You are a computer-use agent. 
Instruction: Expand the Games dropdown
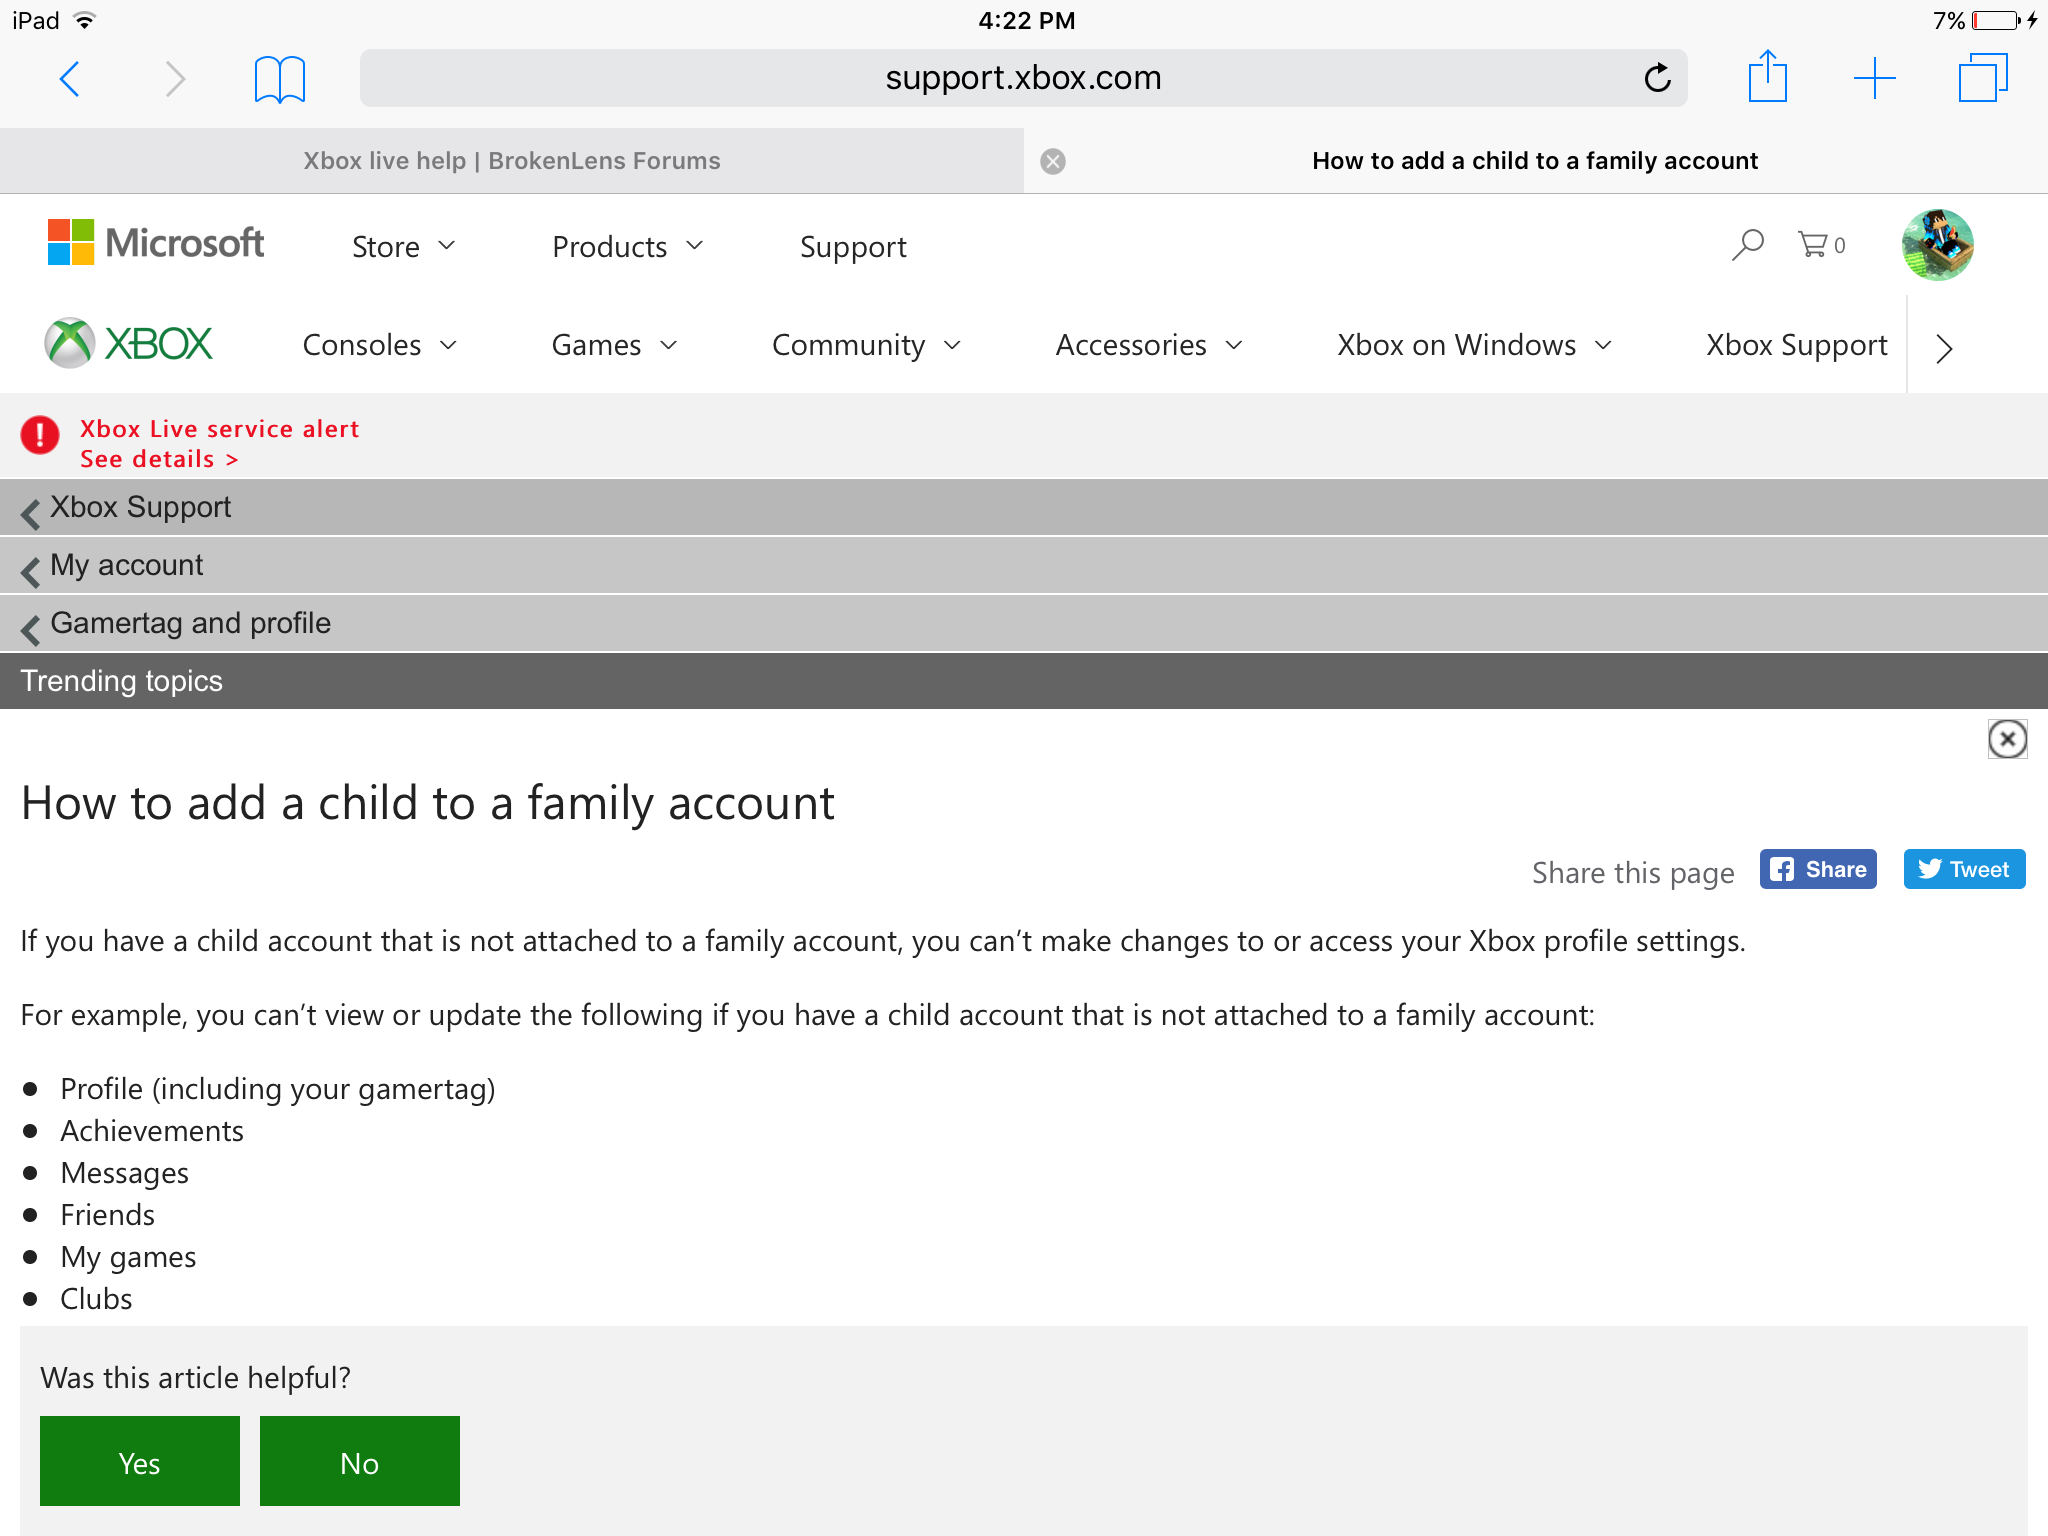(x=615, y=345)
